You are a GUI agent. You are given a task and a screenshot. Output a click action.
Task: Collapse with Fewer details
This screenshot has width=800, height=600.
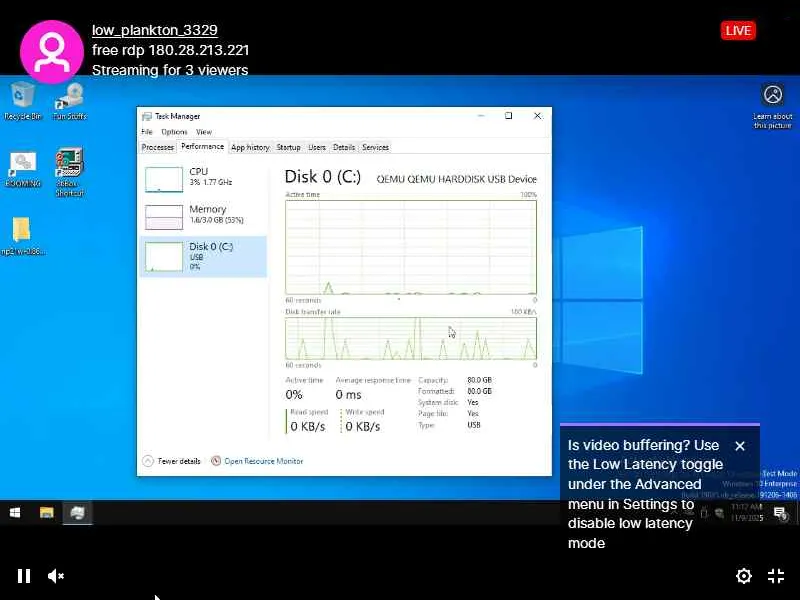171,461
